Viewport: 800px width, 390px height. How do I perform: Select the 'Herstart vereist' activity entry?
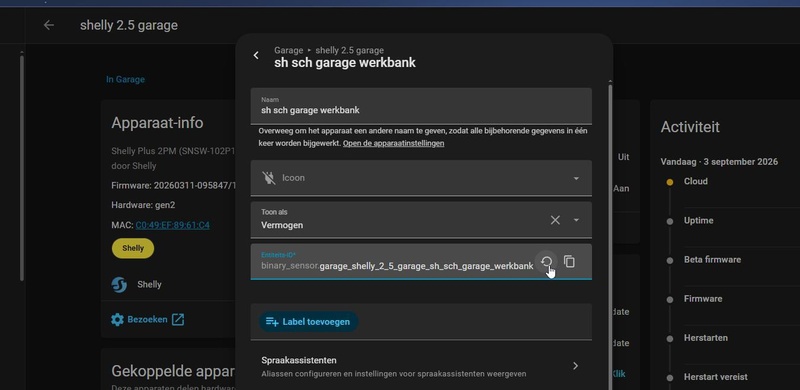716,377
